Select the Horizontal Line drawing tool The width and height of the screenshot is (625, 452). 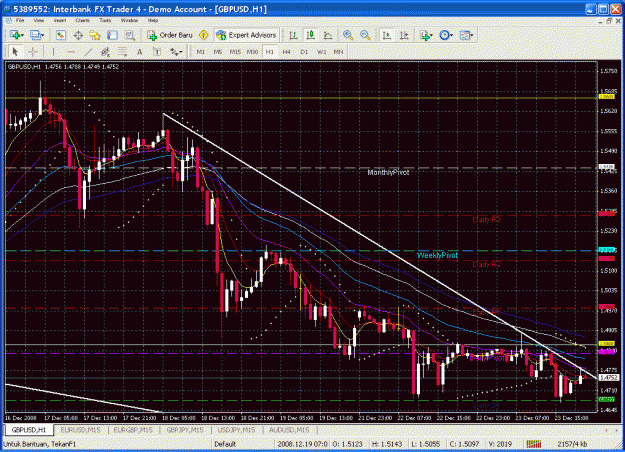71,51
